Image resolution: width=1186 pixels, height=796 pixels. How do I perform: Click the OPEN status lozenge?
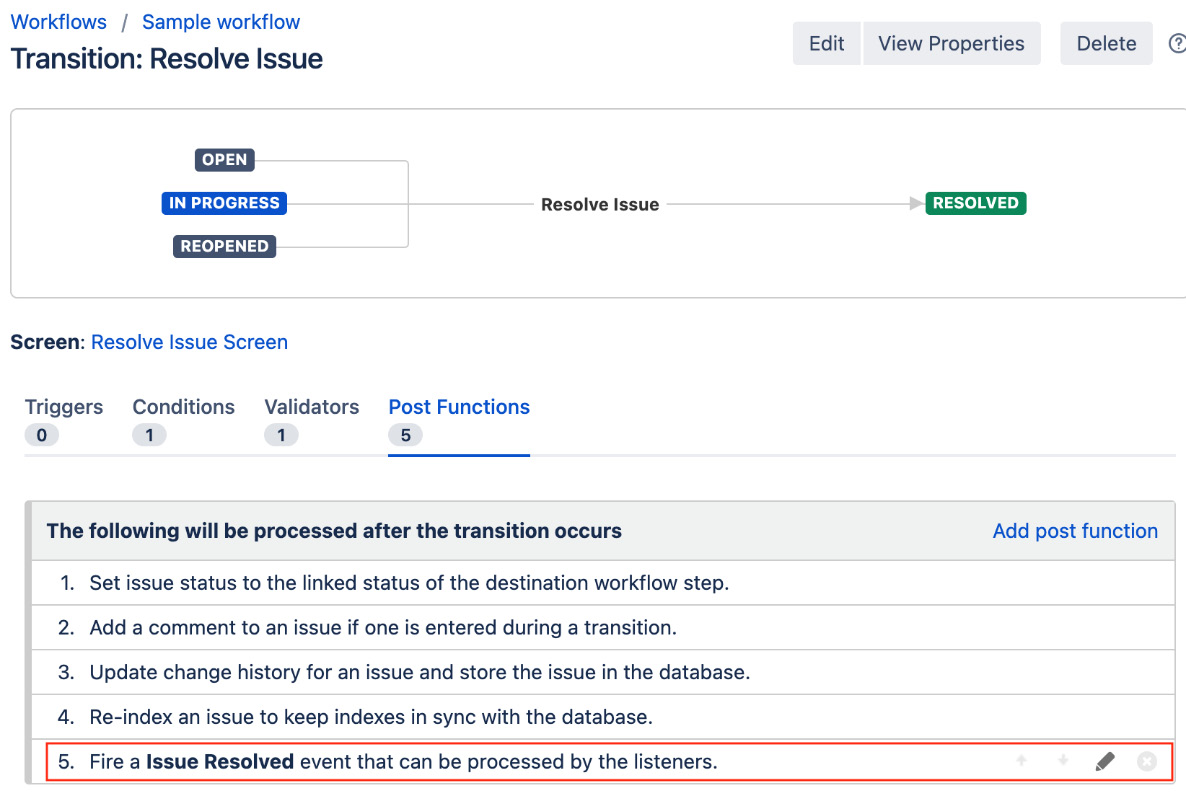(x=224, y=159)
